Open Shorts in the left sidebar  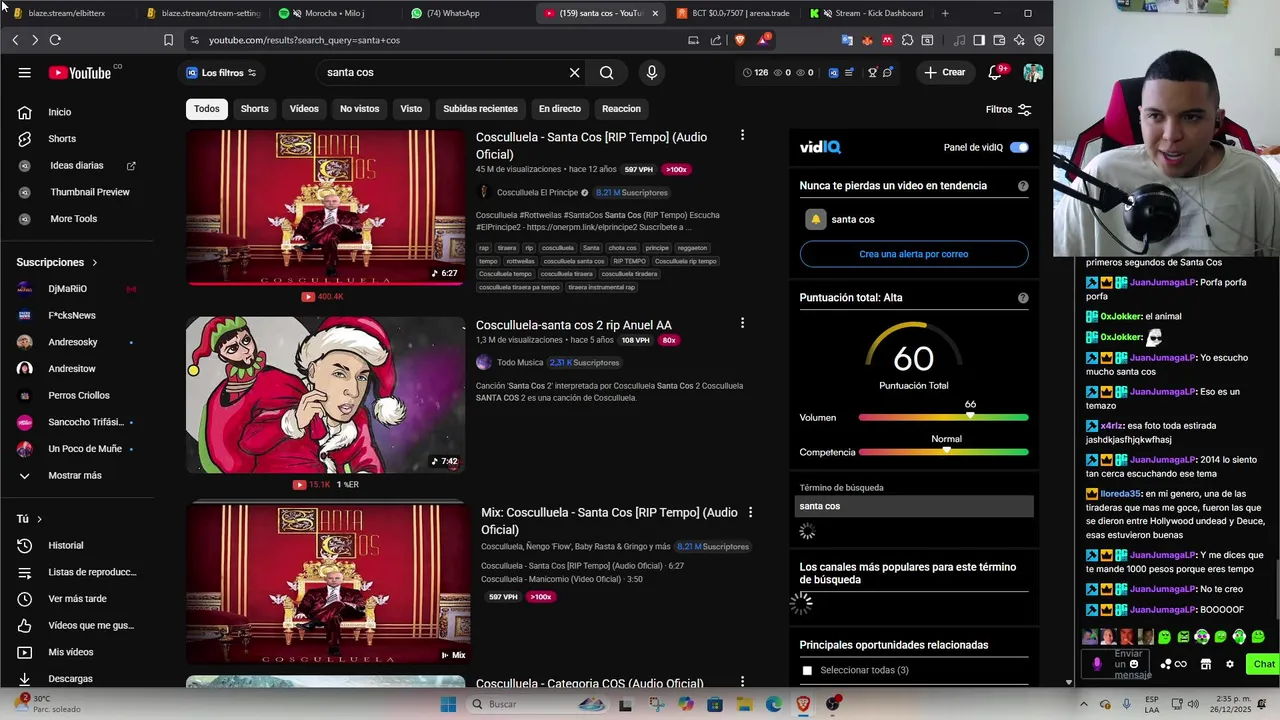pos(62,139)
